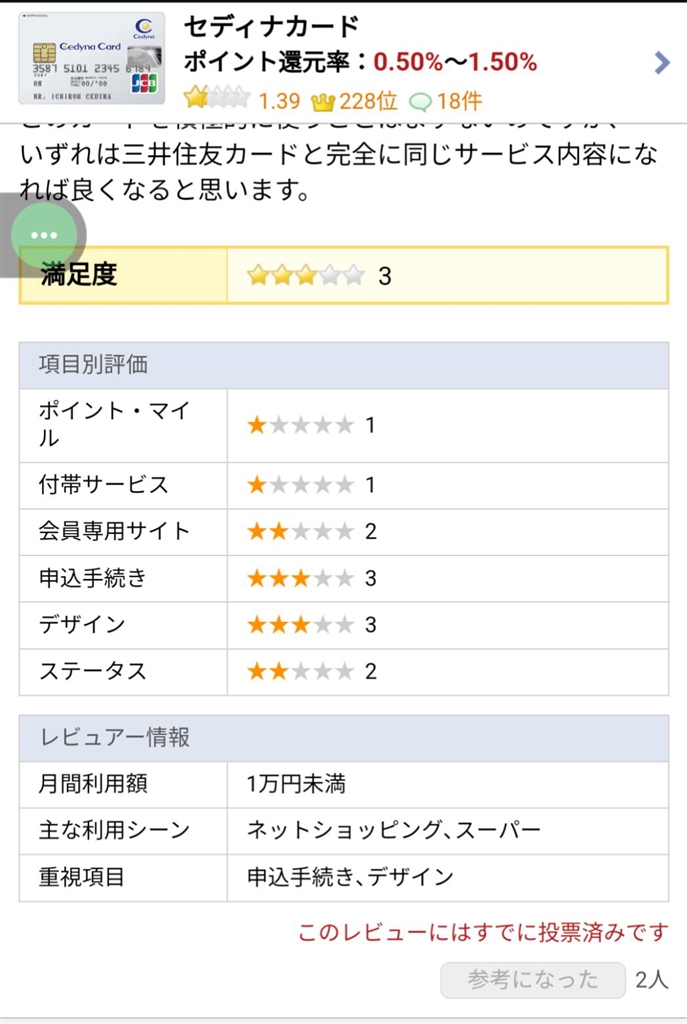Tap 申込手続き rating stars
The image size is (687, 1024).
[300, 578]
